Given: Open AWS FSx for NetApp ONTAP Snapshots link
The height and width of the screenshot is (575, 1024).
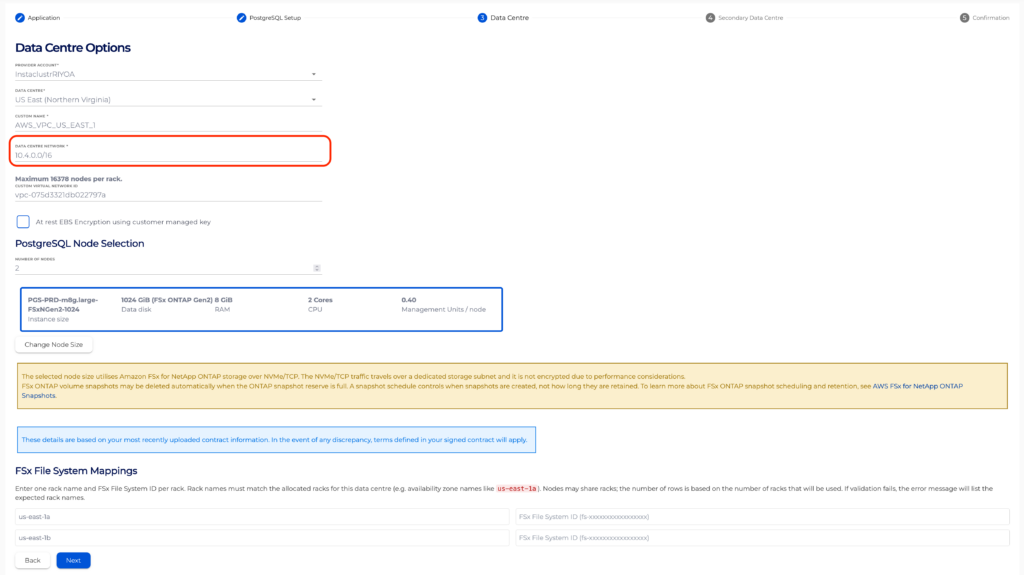Looking at the screenshot, I should click(x=918, y=386).
